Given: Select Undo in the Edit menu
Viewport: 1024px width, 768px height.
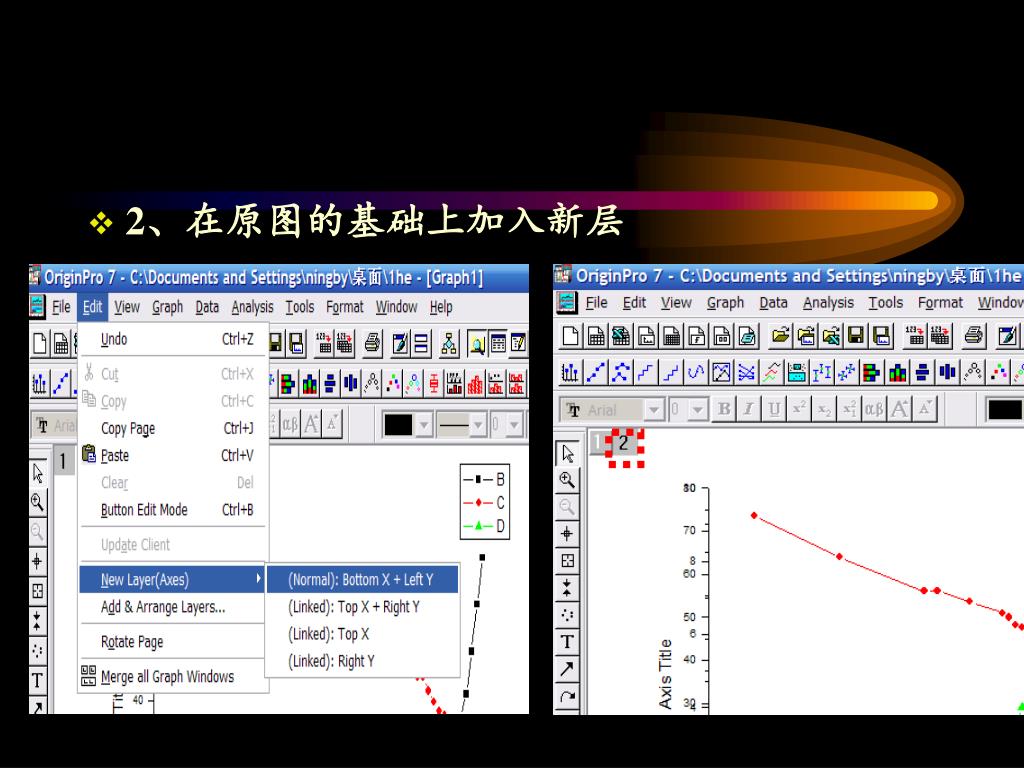Looking at the screenshot, I should 172,339.
